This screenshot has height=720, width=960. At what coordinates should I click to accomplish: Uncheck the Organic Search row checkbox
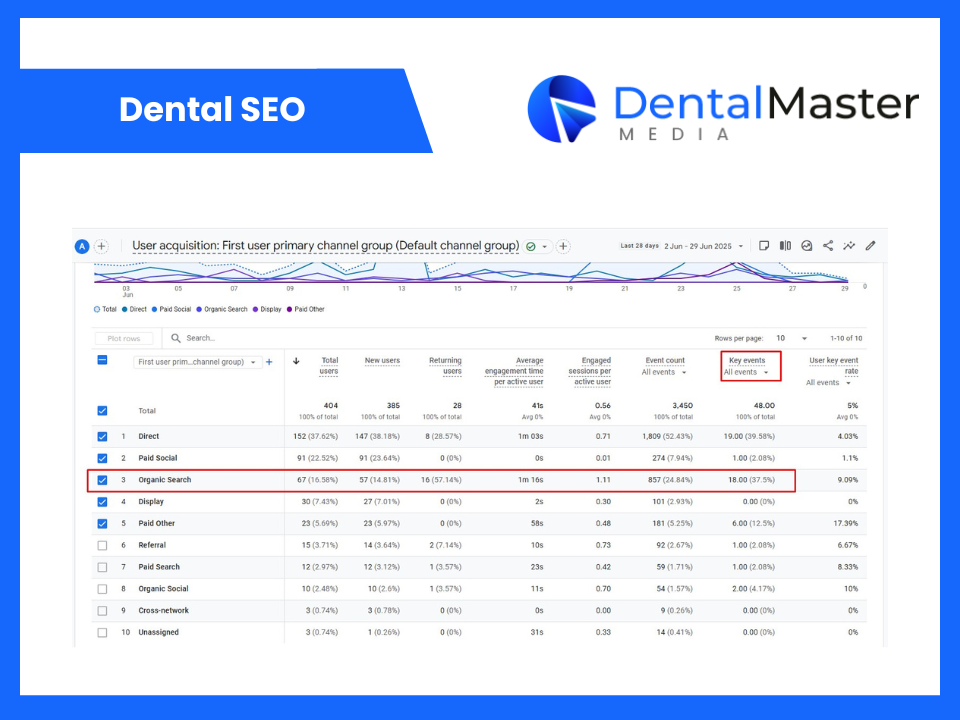102,480
